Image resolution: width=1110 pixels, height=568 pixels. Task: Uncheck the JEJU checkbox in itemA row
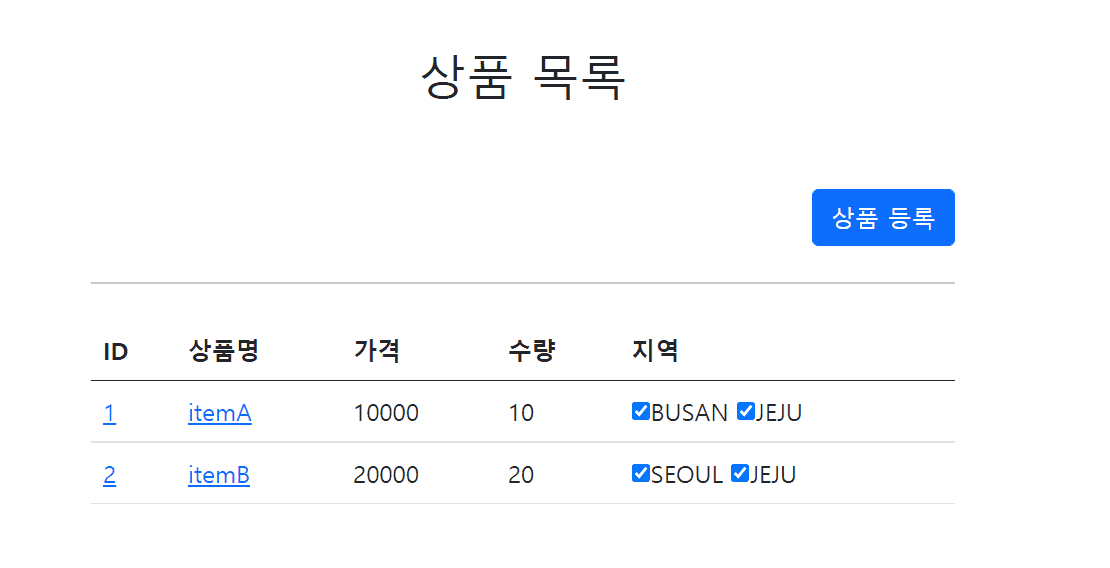pyautogui.click(x=745, y=411)
